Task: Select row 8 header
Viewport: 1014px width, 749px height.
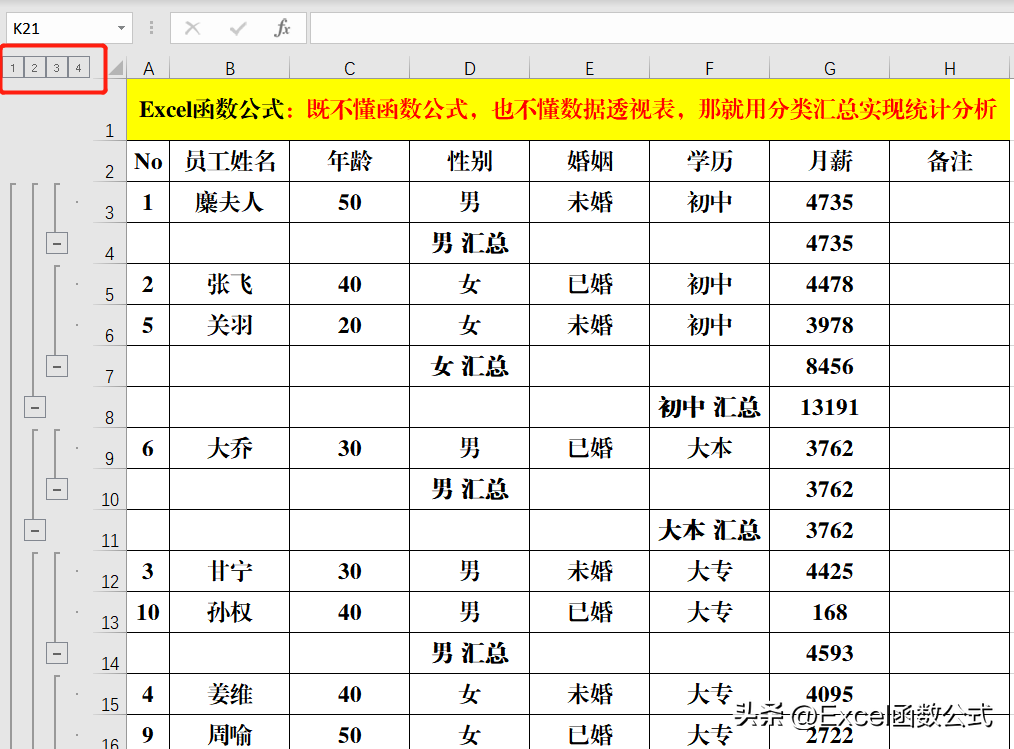Action: (110, 408)
